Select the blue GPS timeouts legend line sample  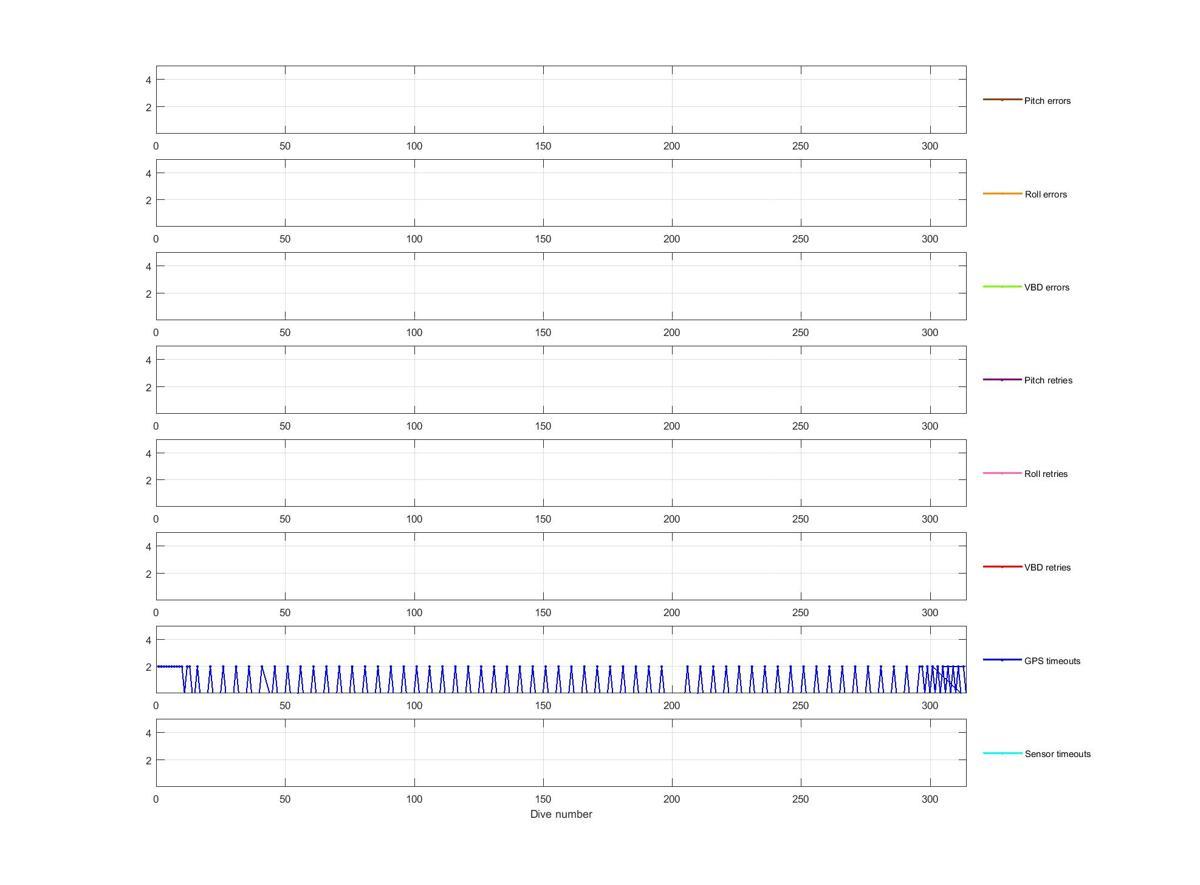[1002, 660]
